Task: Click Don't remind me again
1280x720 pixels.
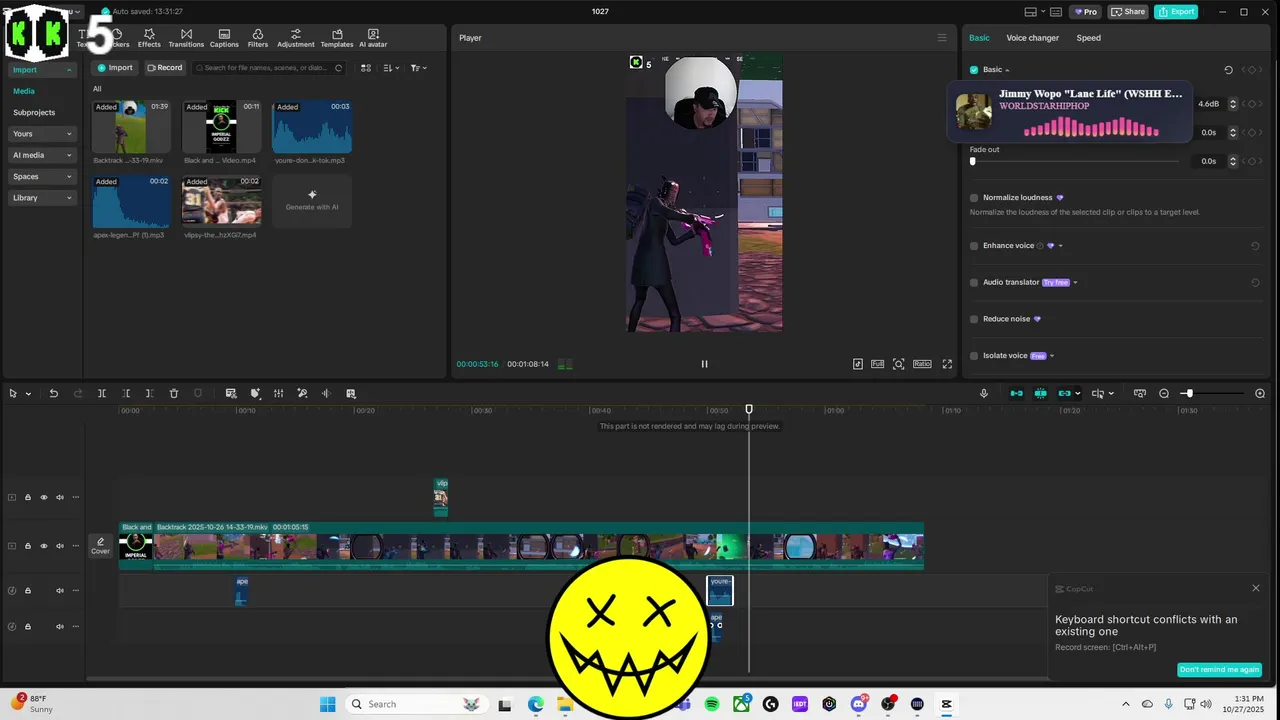Action: [x=1219, y=669]
